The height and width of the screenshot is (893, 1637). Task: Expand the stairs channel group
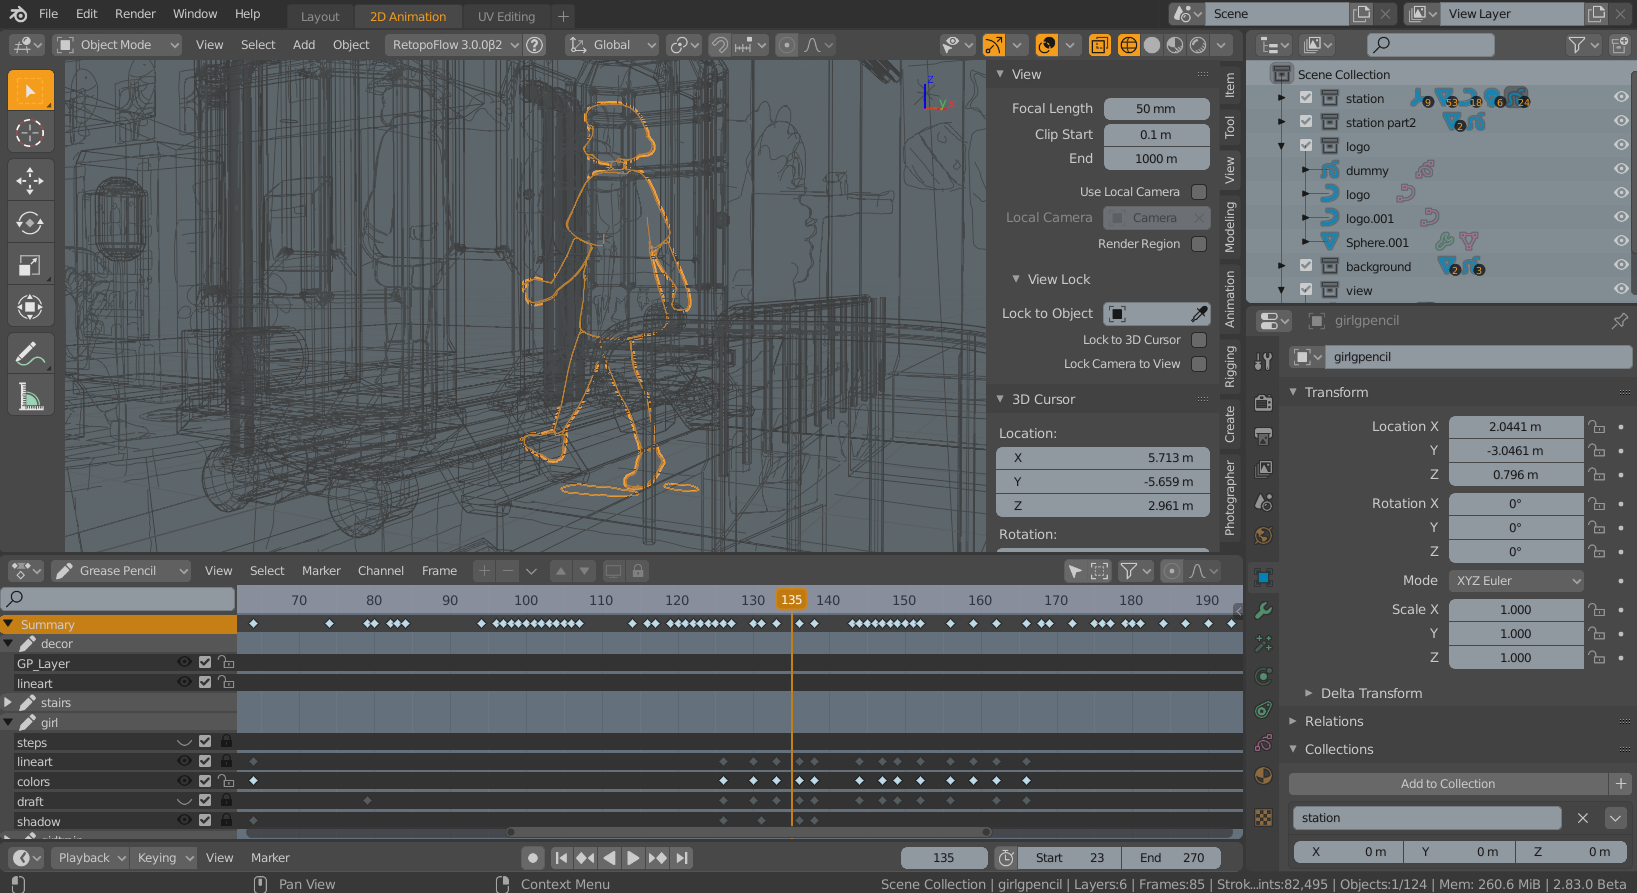9,703
